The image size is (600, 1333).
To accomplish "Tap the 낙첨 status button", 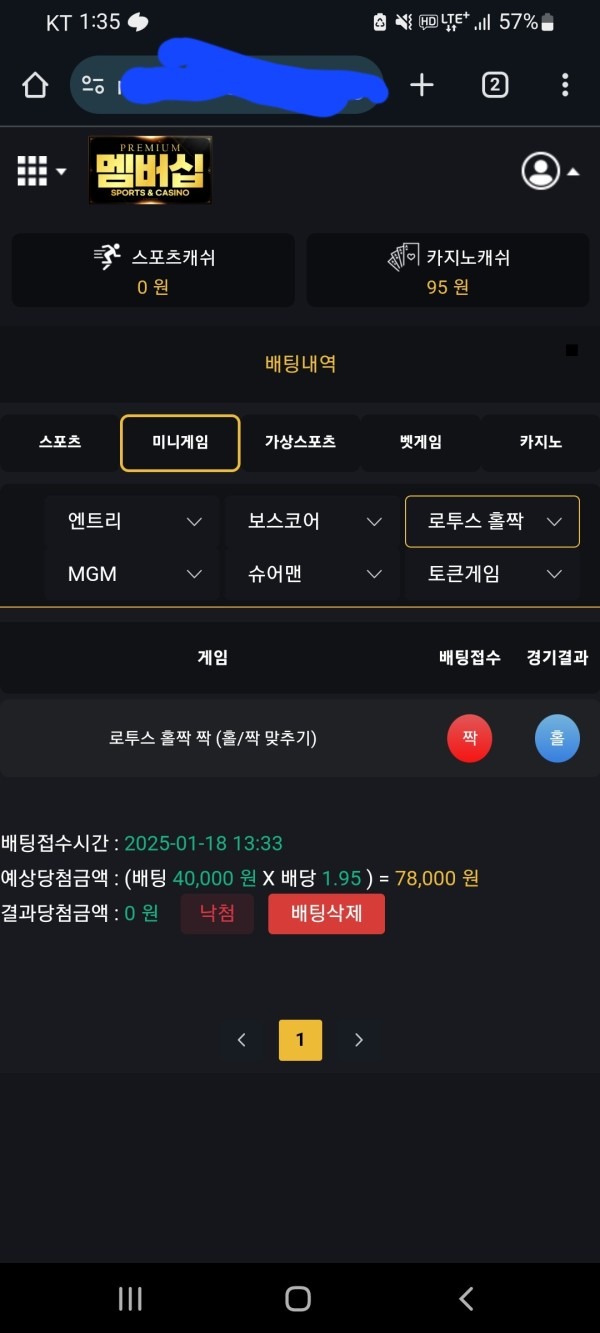I will pos(218,913).
